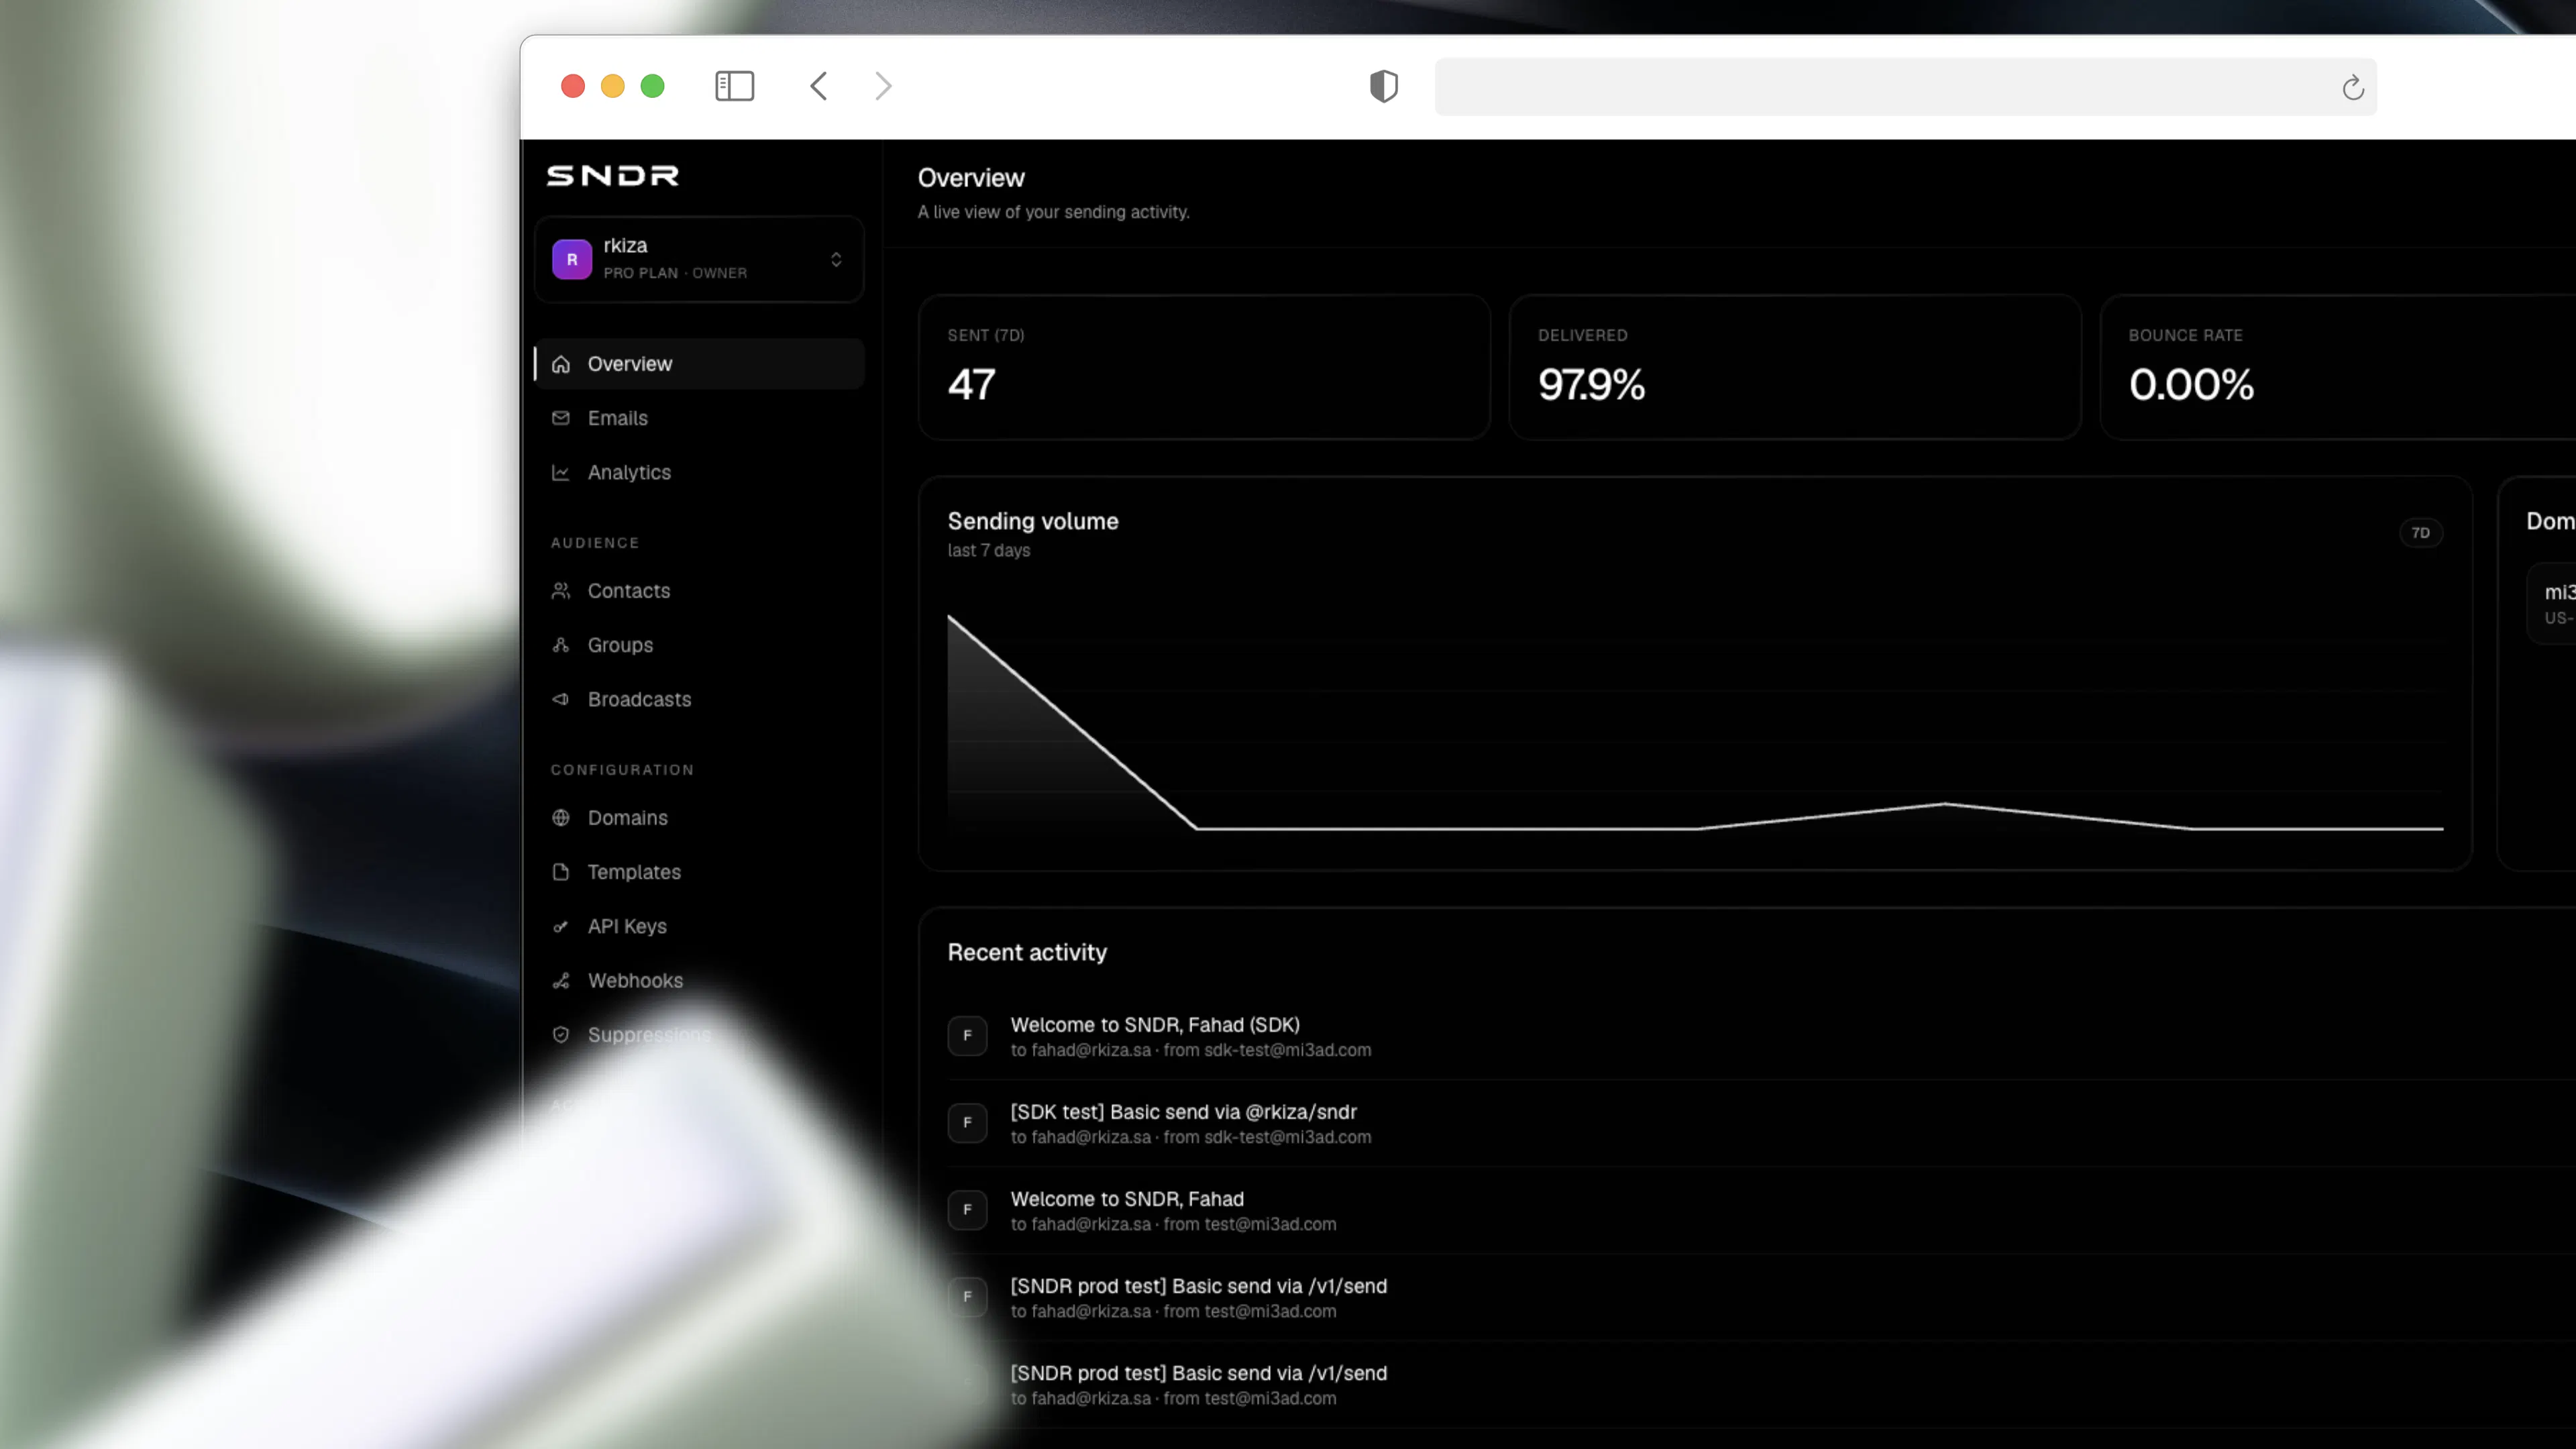Open Emails via its envelope icon
This screenshot has width=2576, height=1449.
(561, 418)
